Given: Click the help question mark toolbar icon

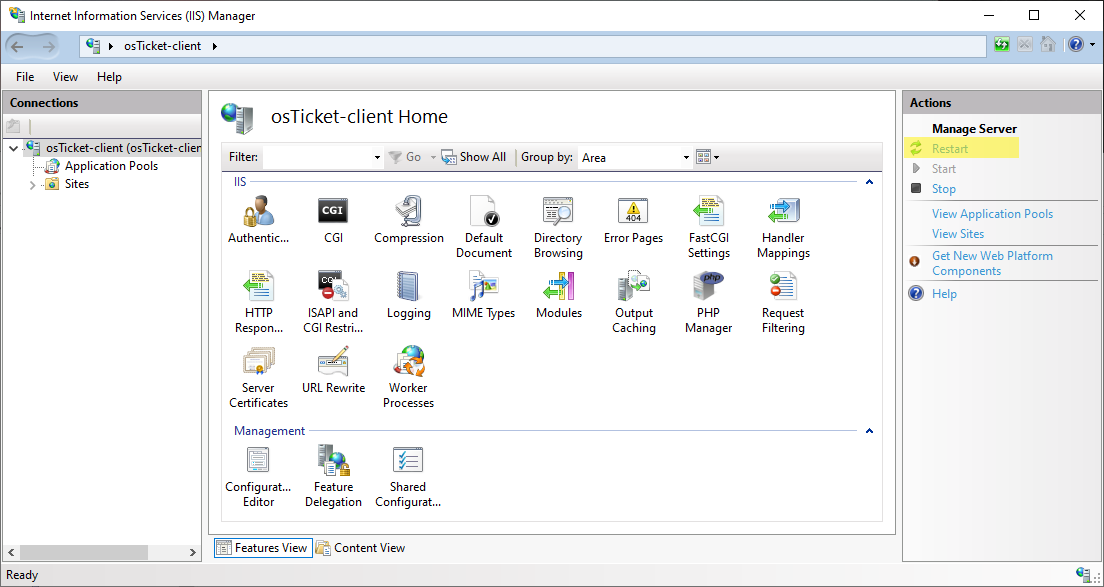Looking at the screenshot, I should coord(1076,44).
